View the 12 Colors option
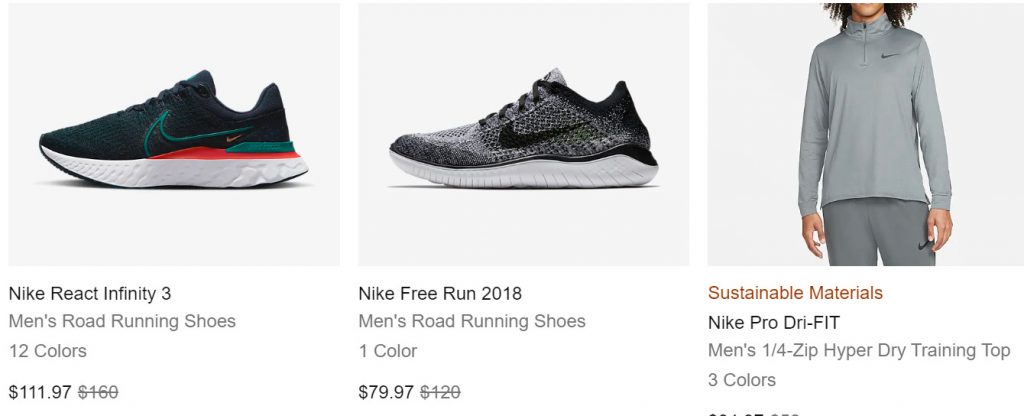Image resolution: width=1024 pixels, height=416 pixels. 47,351
